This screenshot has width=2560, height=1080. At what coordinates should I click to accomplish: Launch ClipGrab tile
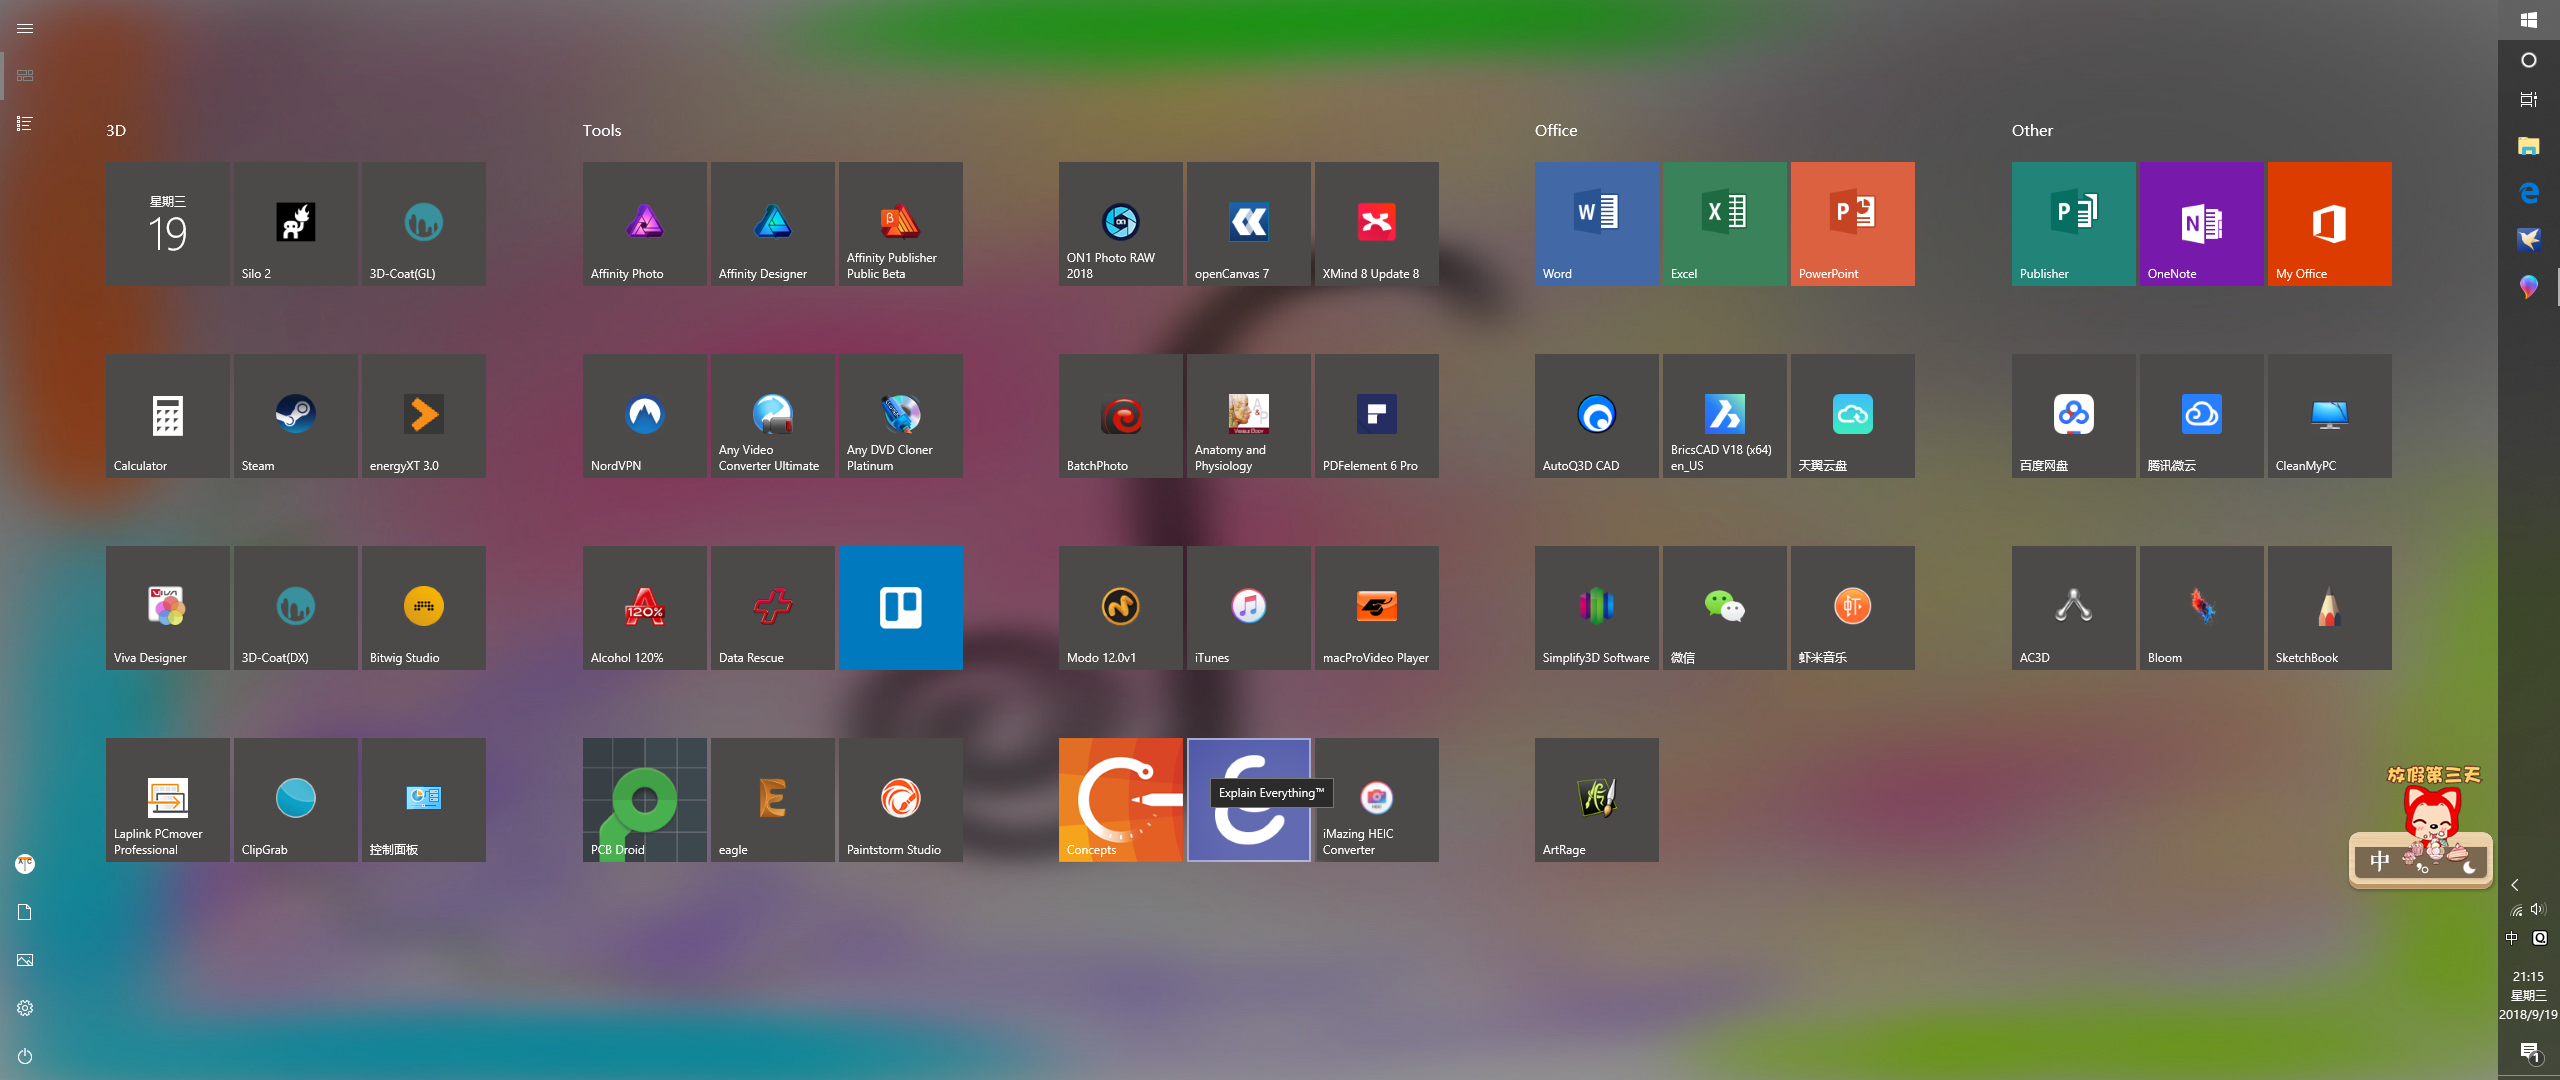(296, 800)
